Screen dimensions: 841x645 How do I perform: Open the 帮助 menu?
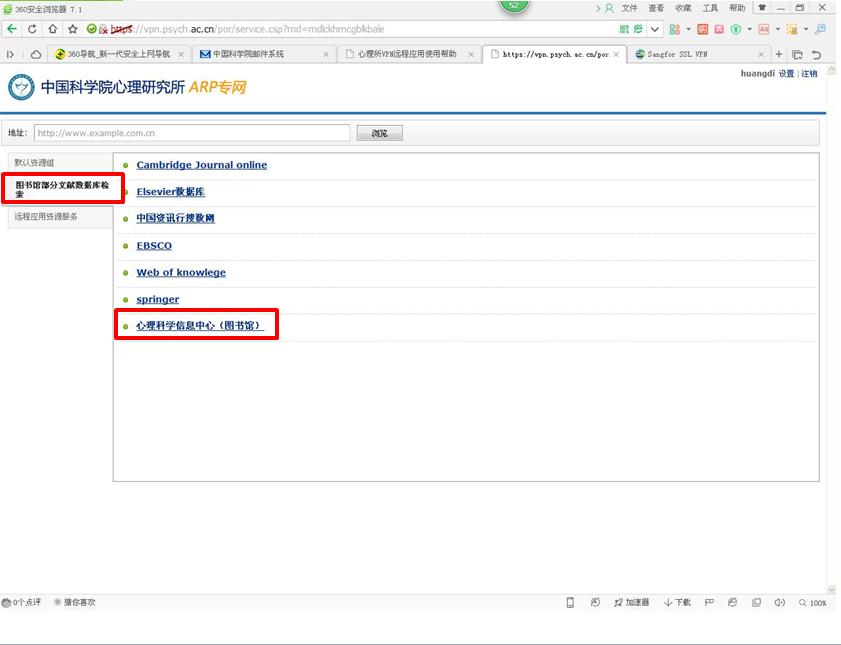coord(737,8)
